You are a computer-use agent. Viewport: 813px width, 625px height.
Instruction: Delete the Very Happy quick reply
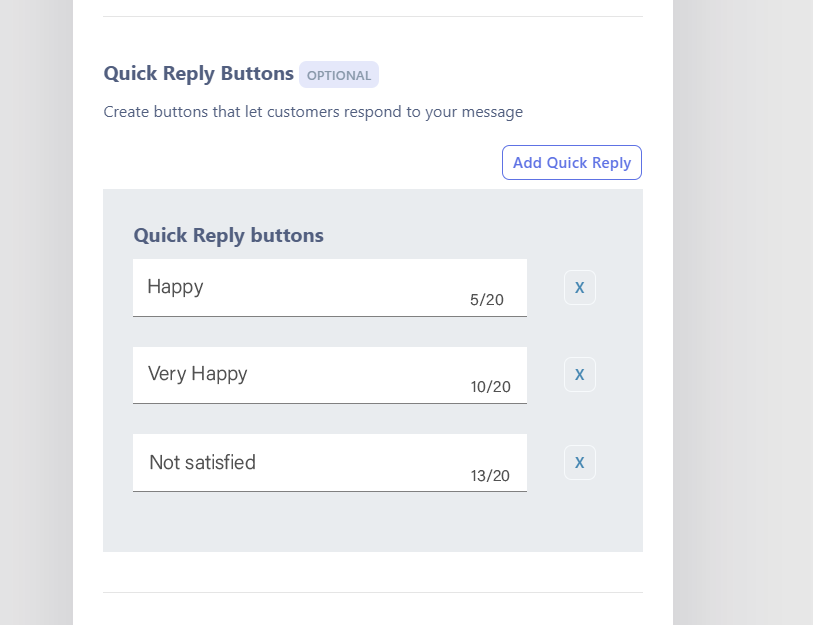point(579,375)
